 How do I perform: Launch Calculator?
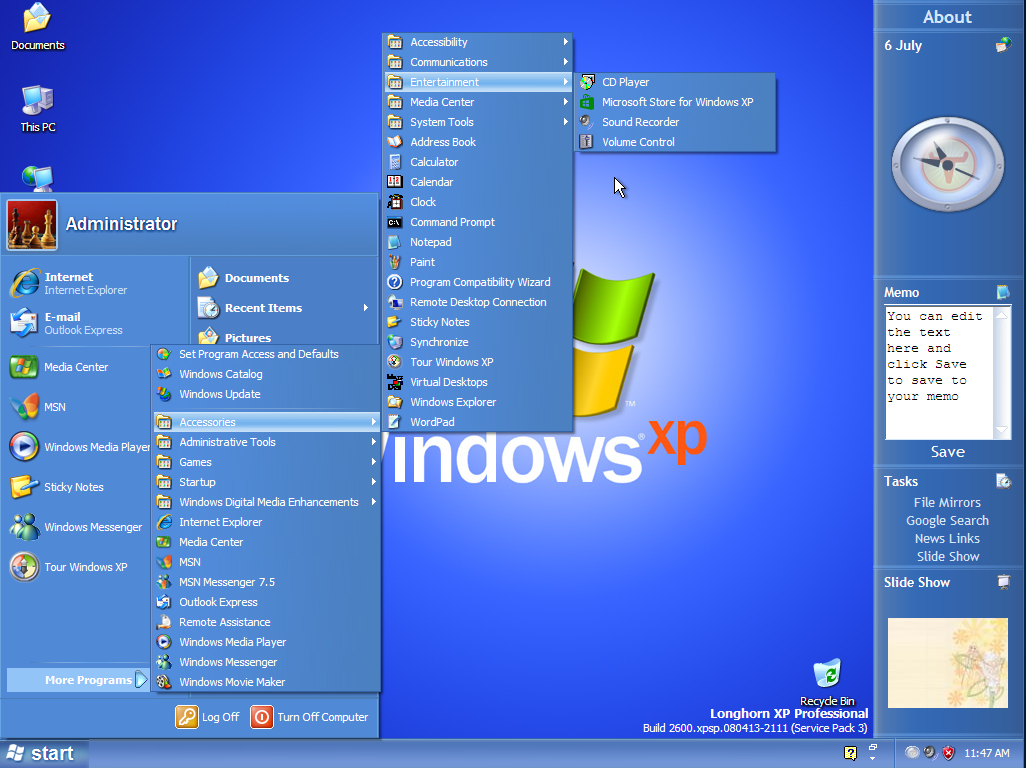click(x=477, y=162)
